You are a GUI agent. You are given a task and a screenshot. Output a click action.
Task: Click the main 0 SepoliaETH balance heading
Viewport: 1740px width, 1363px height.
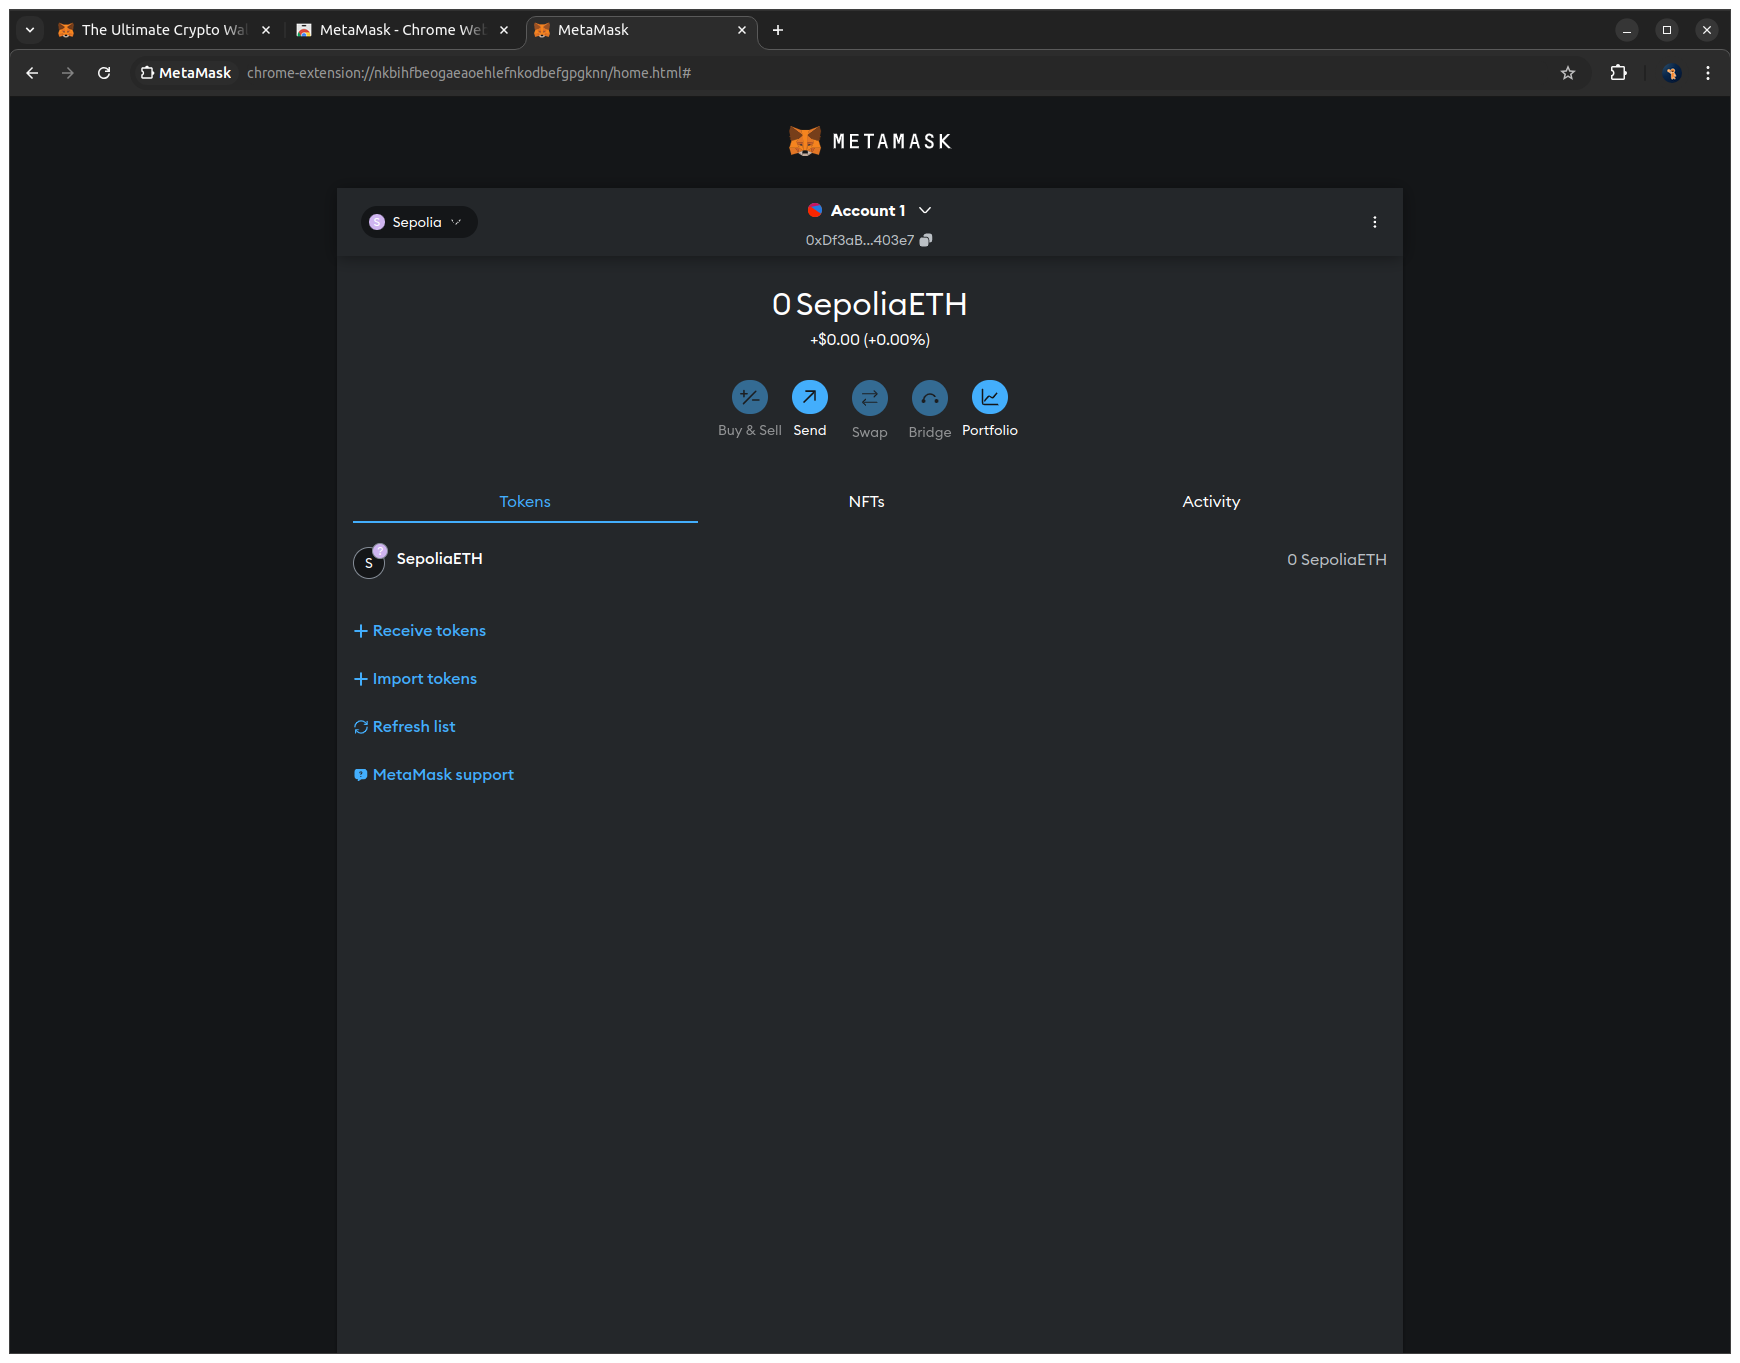[x=870, y=304]
